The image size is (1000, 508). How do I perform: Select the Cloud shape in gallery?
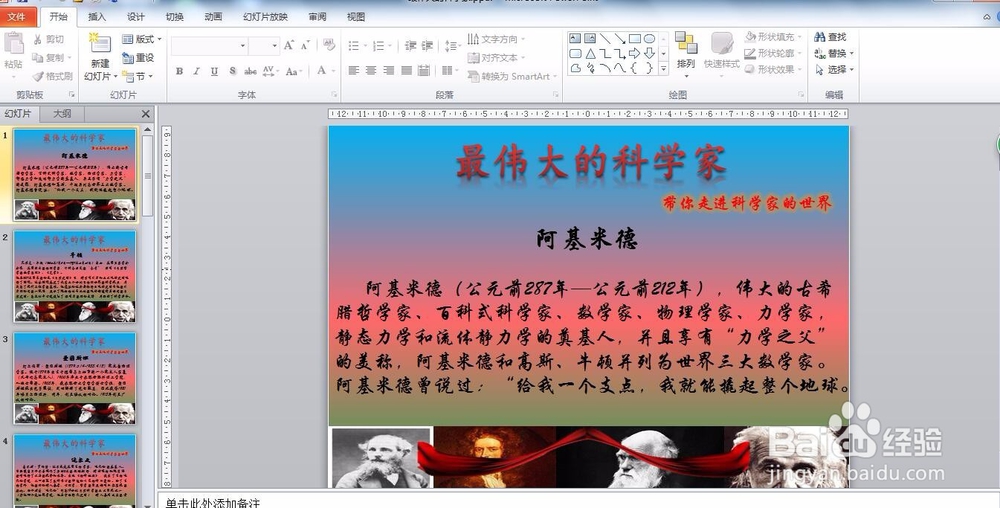click(575, 68)
